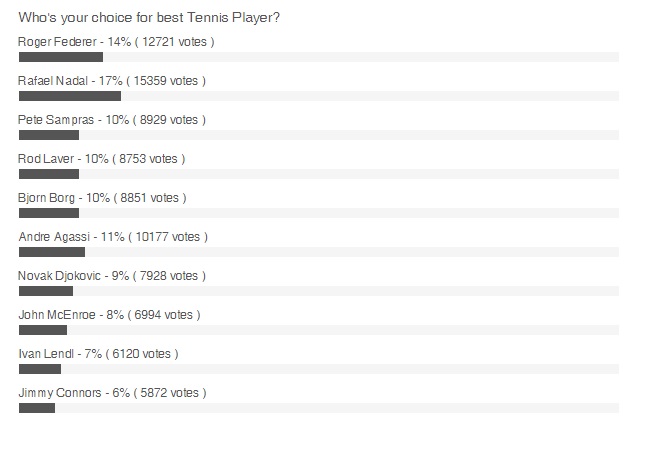Select the Ivan Lendl poll entry
Viewport: 668px width, 458px height.
tap(98, 354)
